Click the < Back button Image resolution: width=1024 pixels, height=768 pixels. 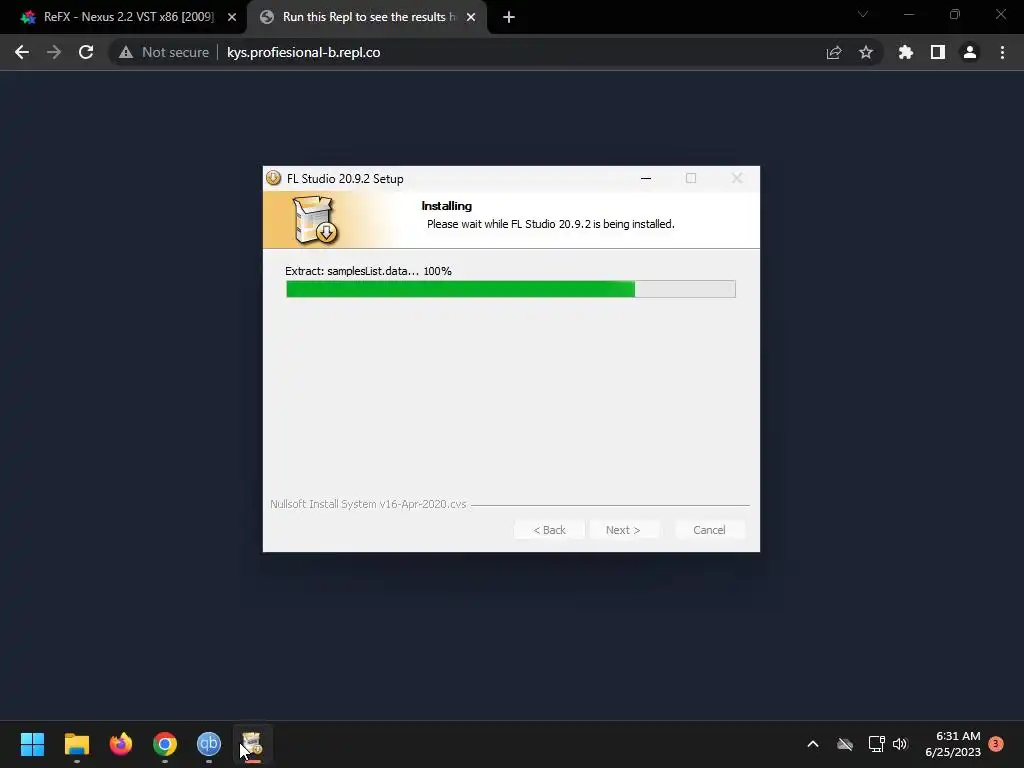pos(549,530)
